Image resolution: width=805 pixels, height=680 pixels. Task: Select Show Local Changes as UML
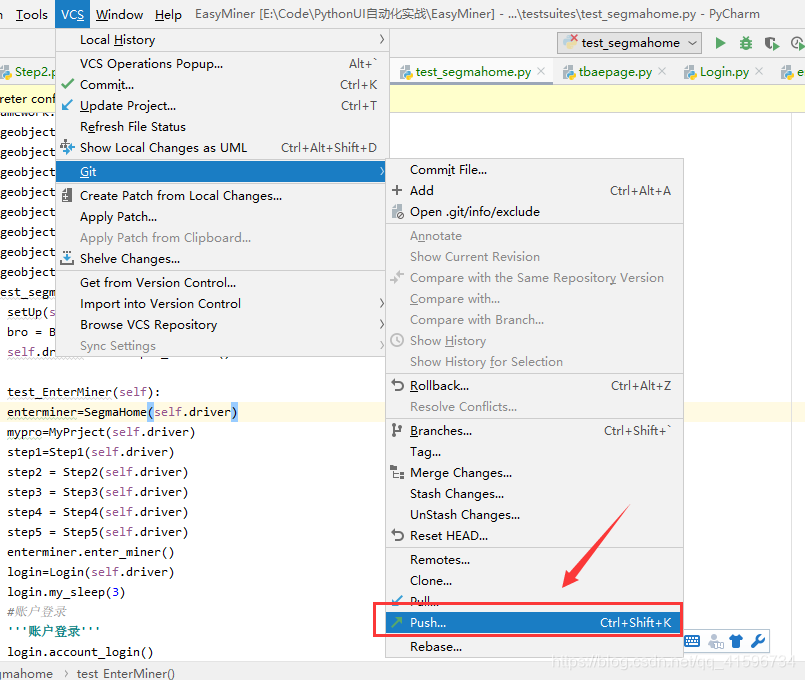(x=221, y=148)
